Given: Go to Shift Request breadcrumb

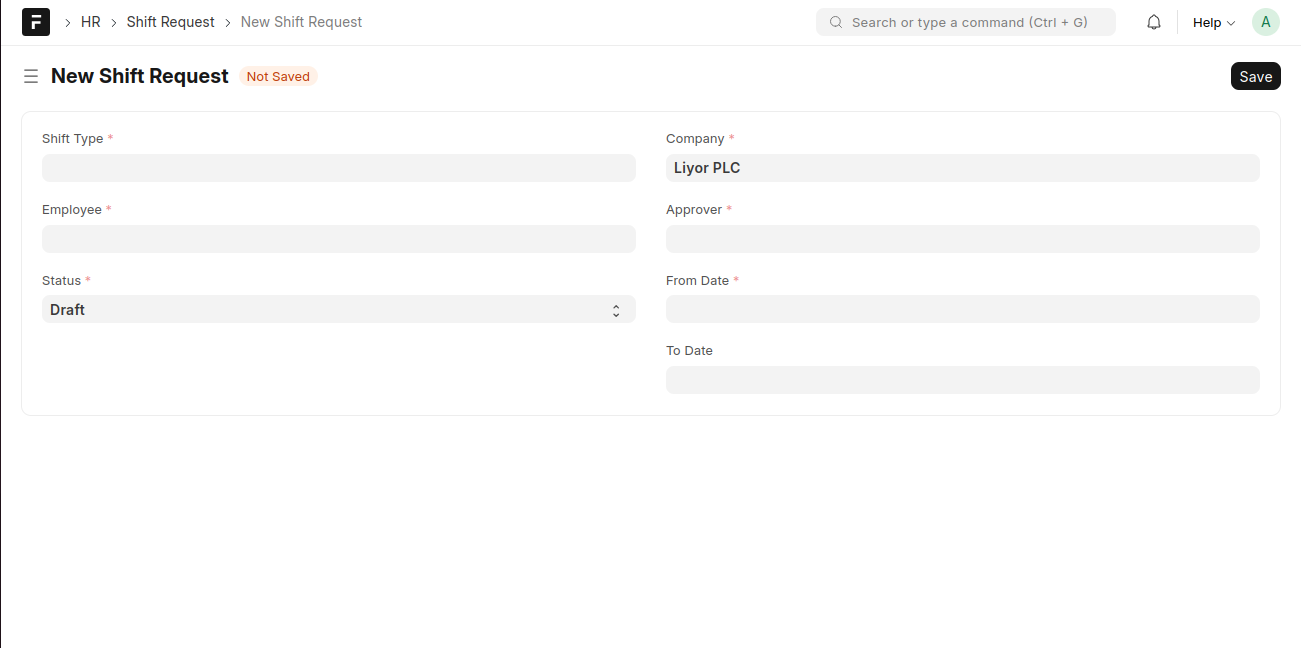Looking at the screenshot, I should click(170, 22).
